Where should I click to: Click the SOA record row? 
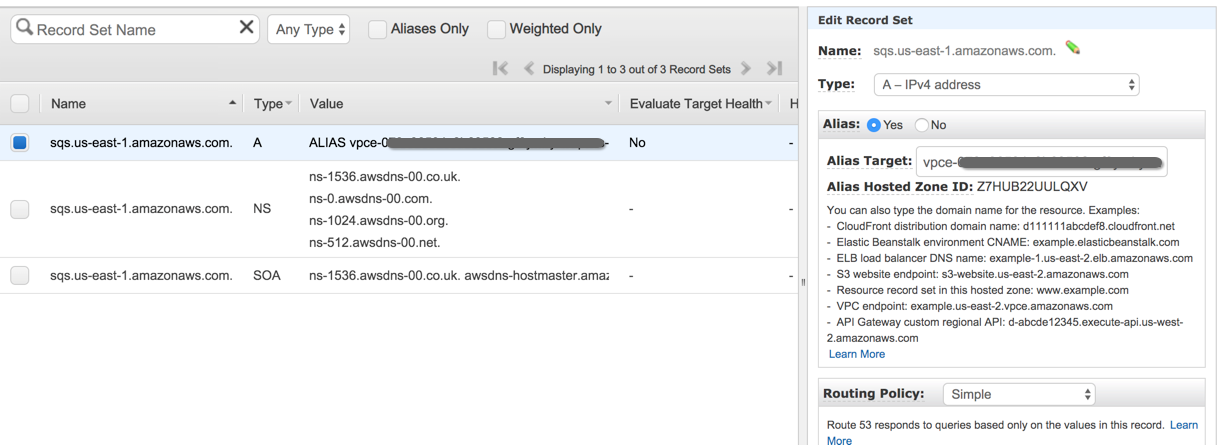point(400,275)
